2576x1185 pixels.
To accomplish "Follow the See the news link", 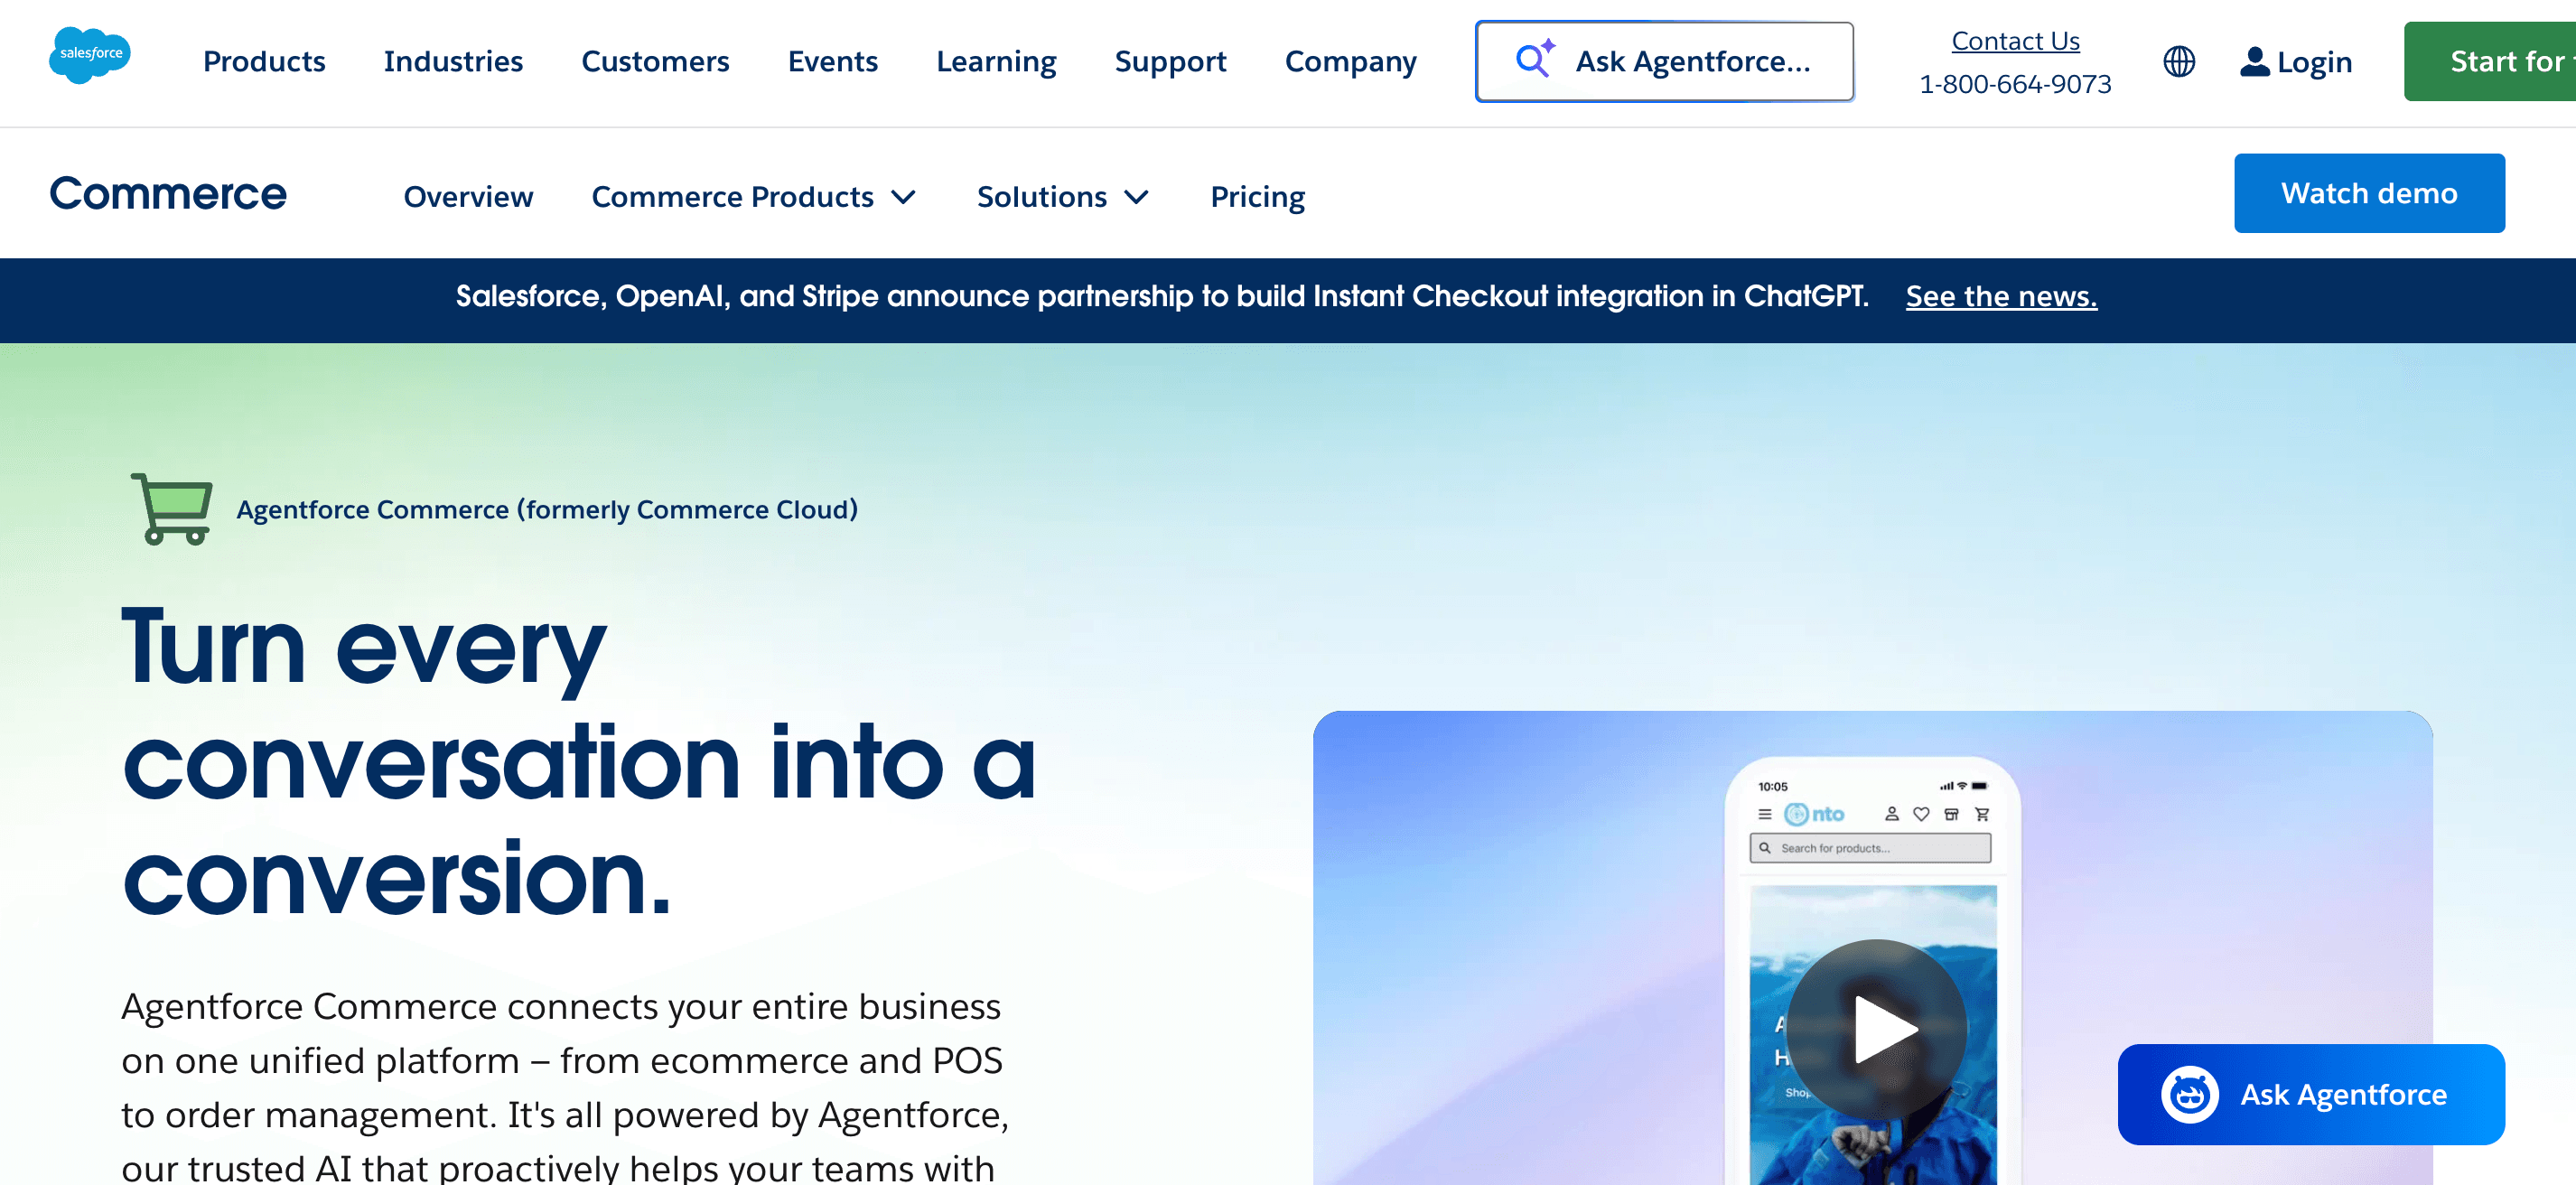I will [x=2000, y=296].
